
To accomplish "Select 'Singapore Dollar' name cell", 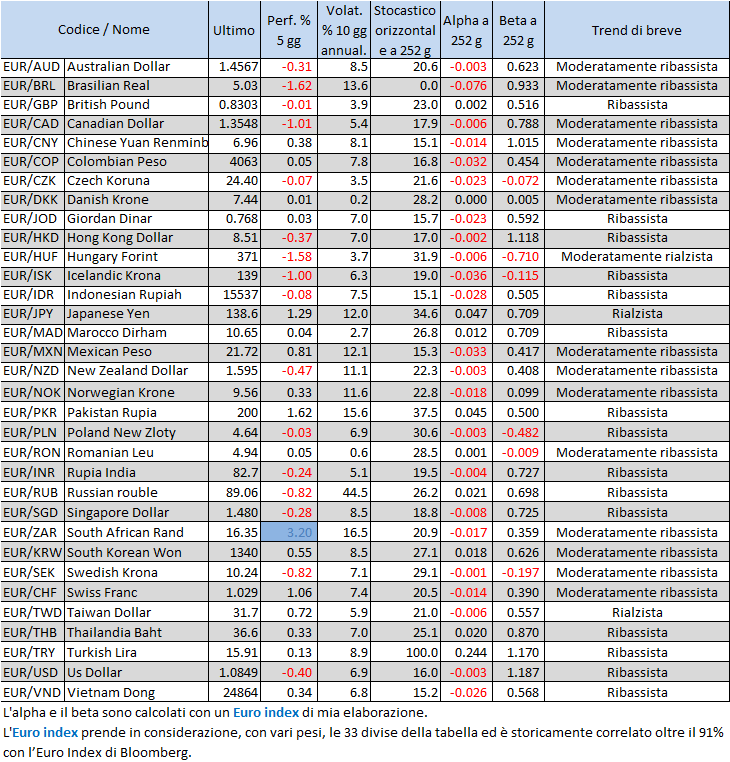I will coord(137,512).
